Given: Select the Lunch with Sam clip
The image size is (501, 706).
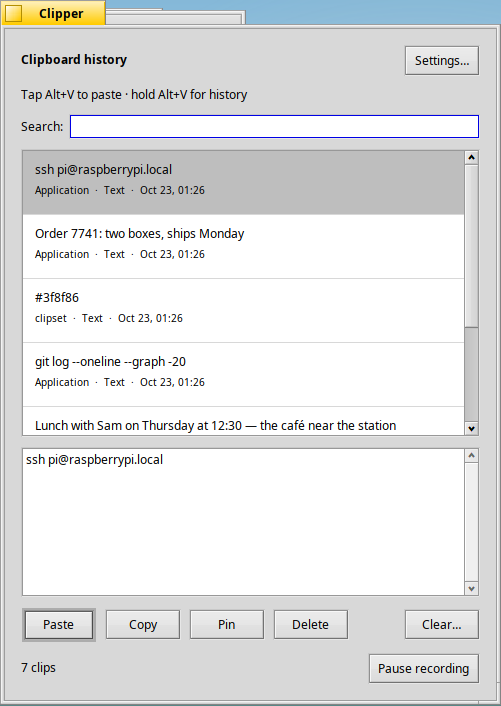Looking at the screenshot, I should [x=244, y=421].
